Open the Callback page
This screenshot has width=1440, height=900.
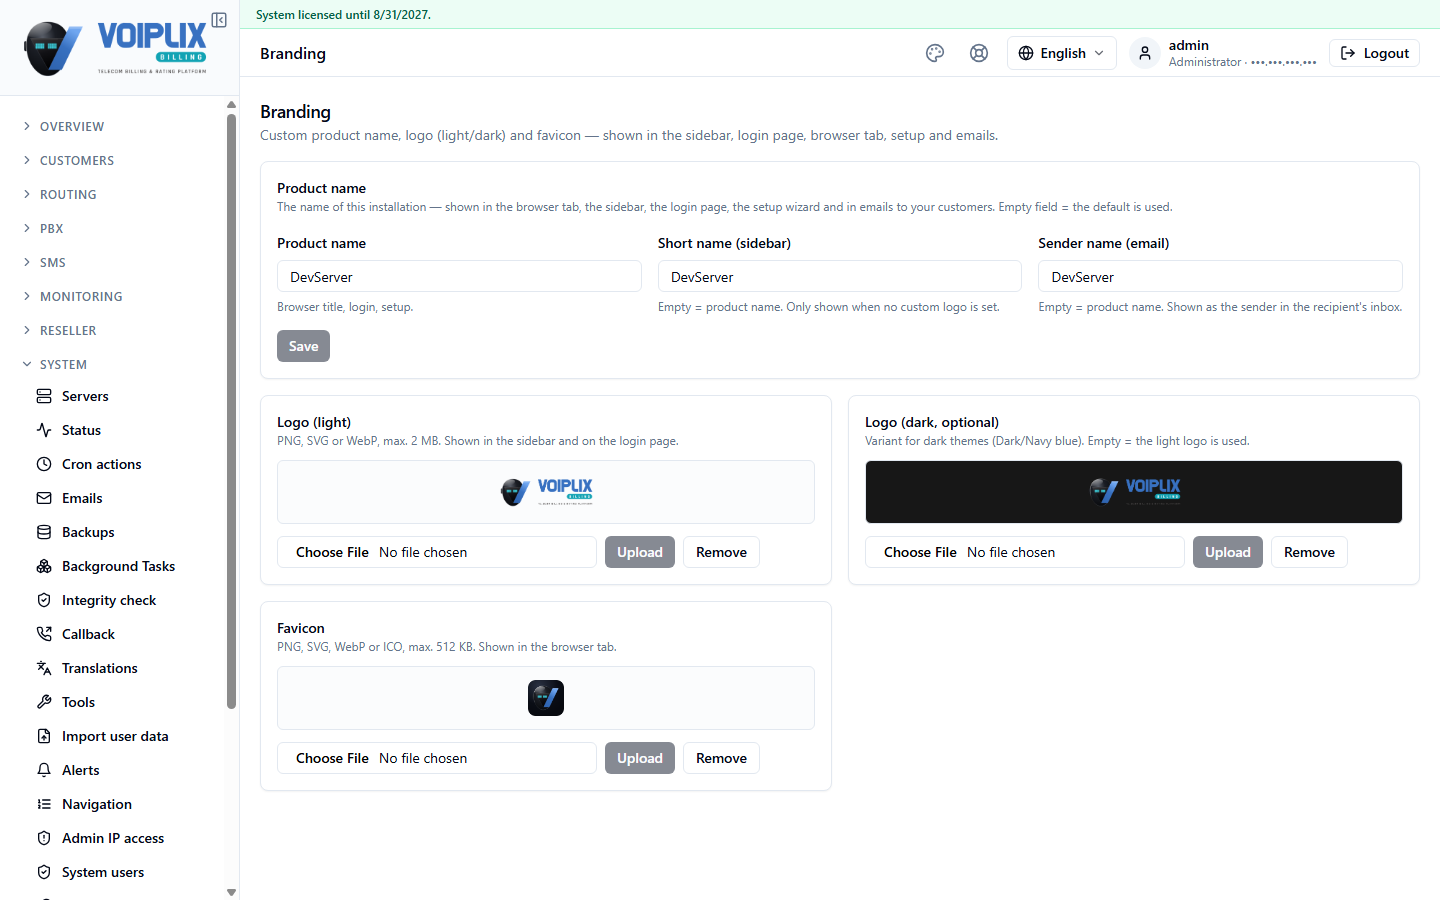[x=88, y=634]
